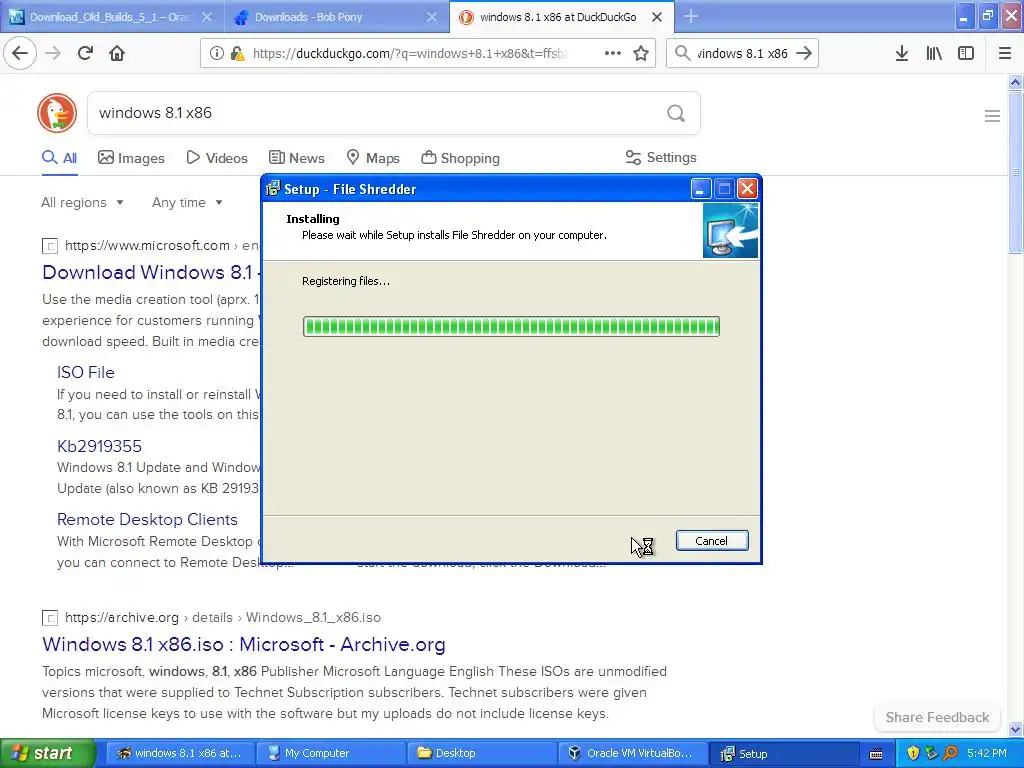Screen dimensions: 1024x768
Task: Reload the current page
Action: (x=85, y=53)
